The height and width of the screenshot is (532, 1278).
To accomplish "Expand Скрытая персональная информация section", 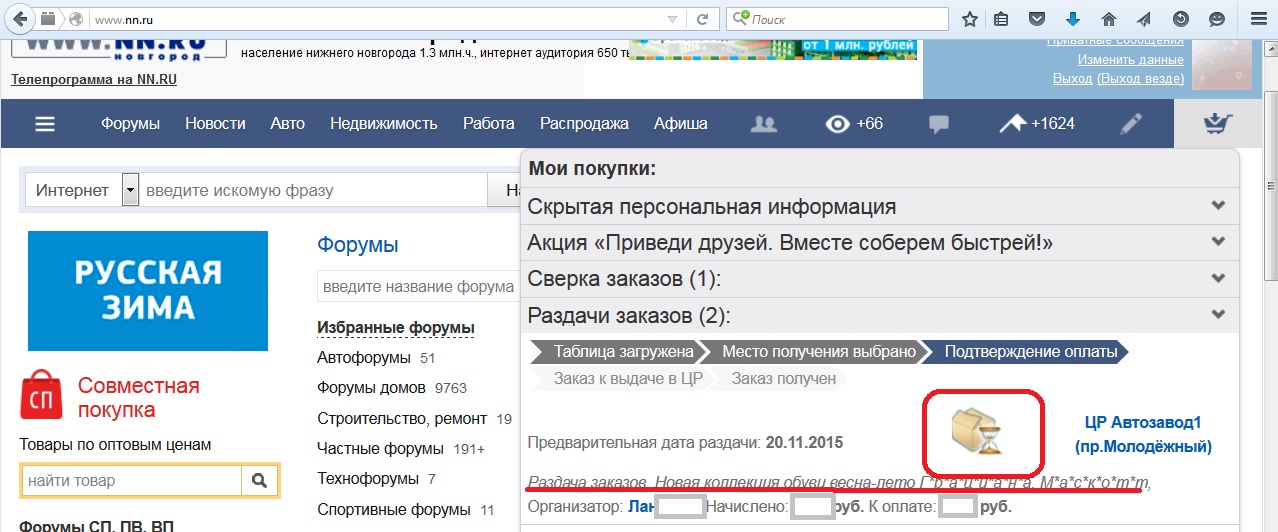I will (1217, 206).
